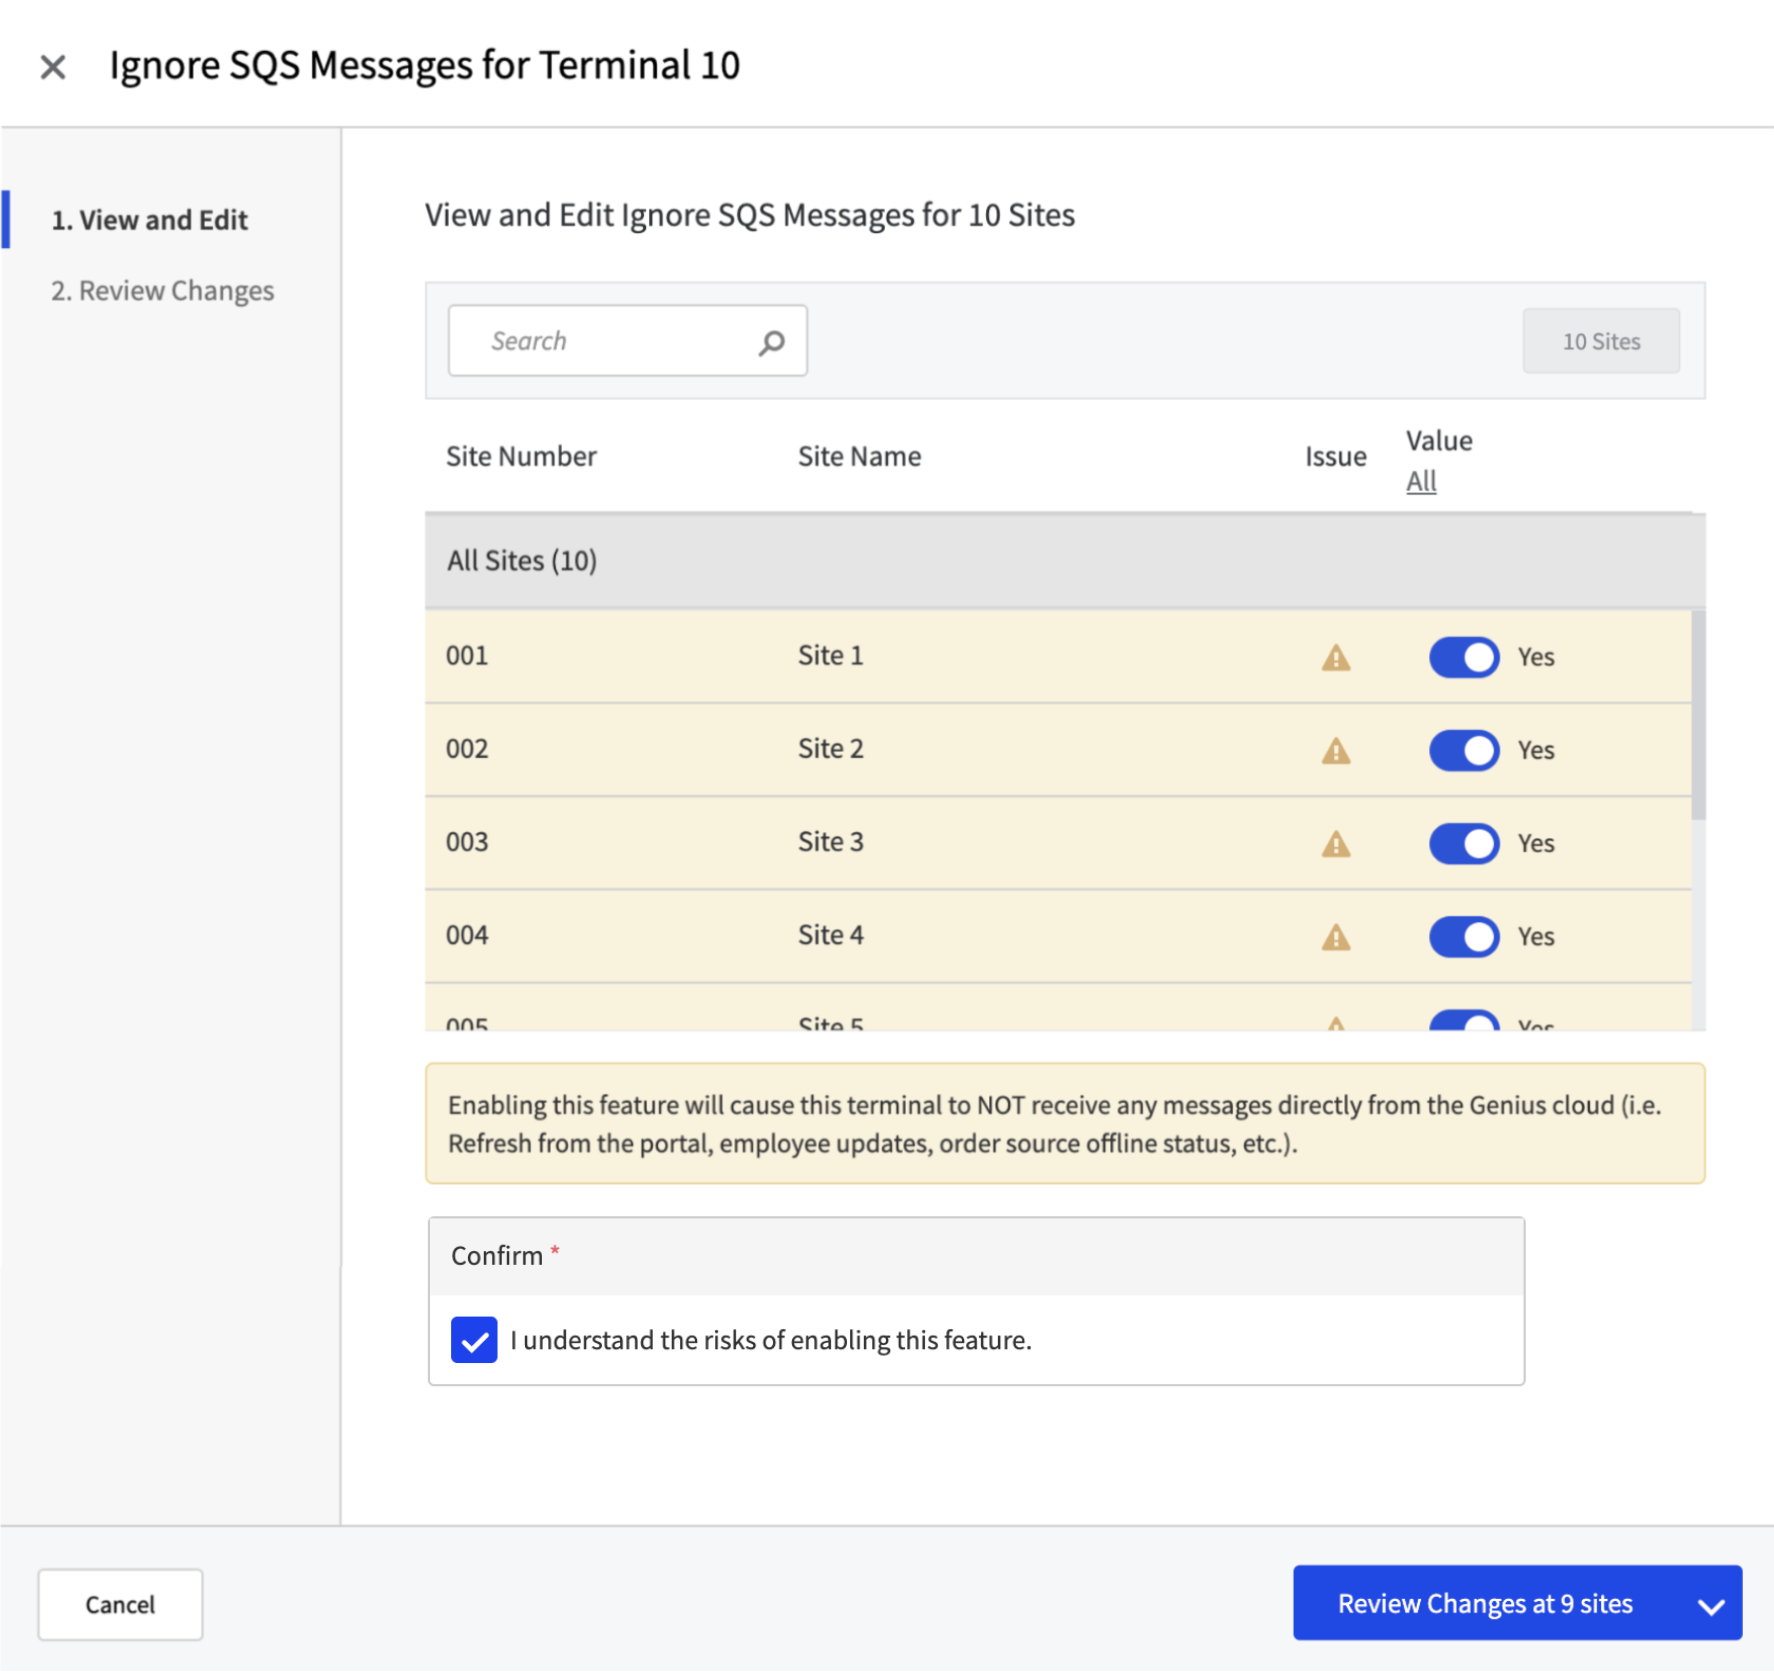This screenshot has width=1774, height=1674.
Task: Click the warning icon for Site 2
Action: pyautogui.click(x=1336, y=751)
